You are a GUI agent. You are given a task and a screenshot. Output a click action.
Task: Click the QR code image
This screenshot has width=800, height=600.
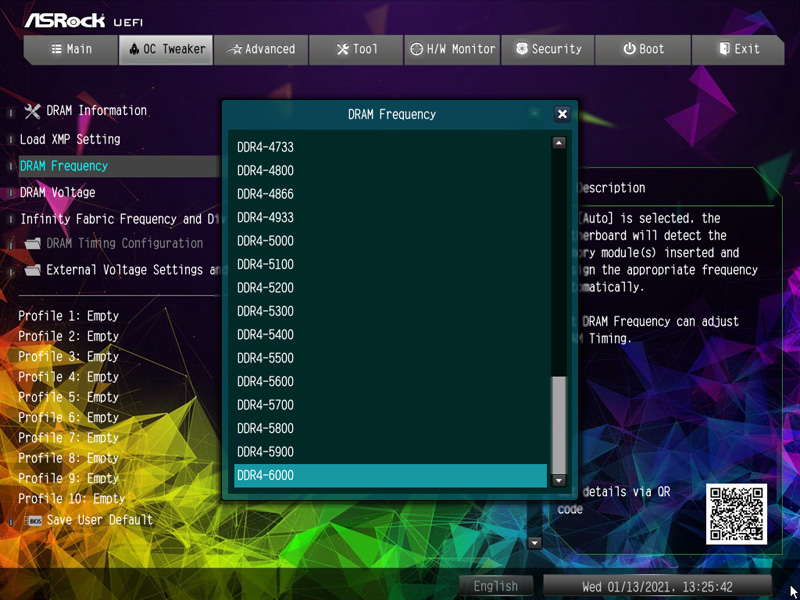click(736, 514)
